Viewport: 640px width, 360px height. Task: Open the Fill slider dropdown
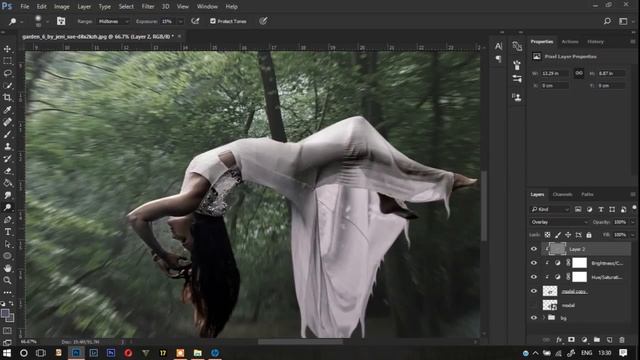(x=633, y=235)
